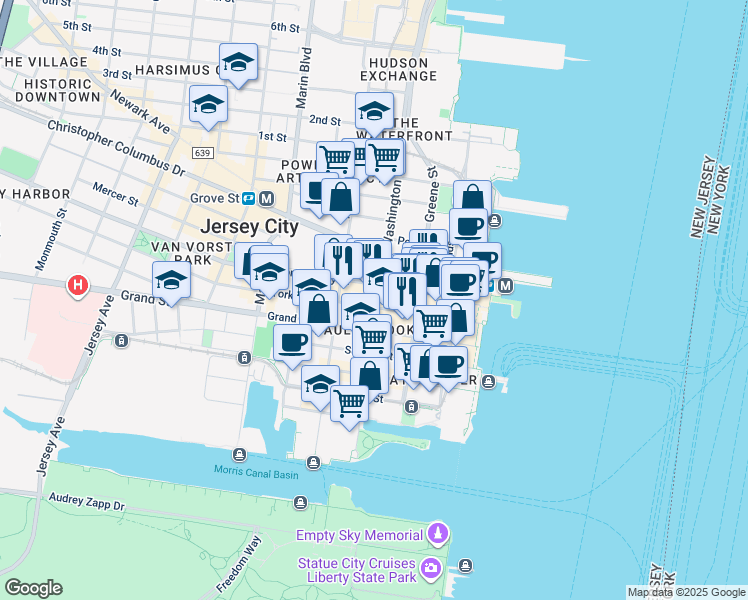This screenshot has width=748, height=600.
Task: Click the Empty Sky Memorial text label
Action: (x=360, y=535)
